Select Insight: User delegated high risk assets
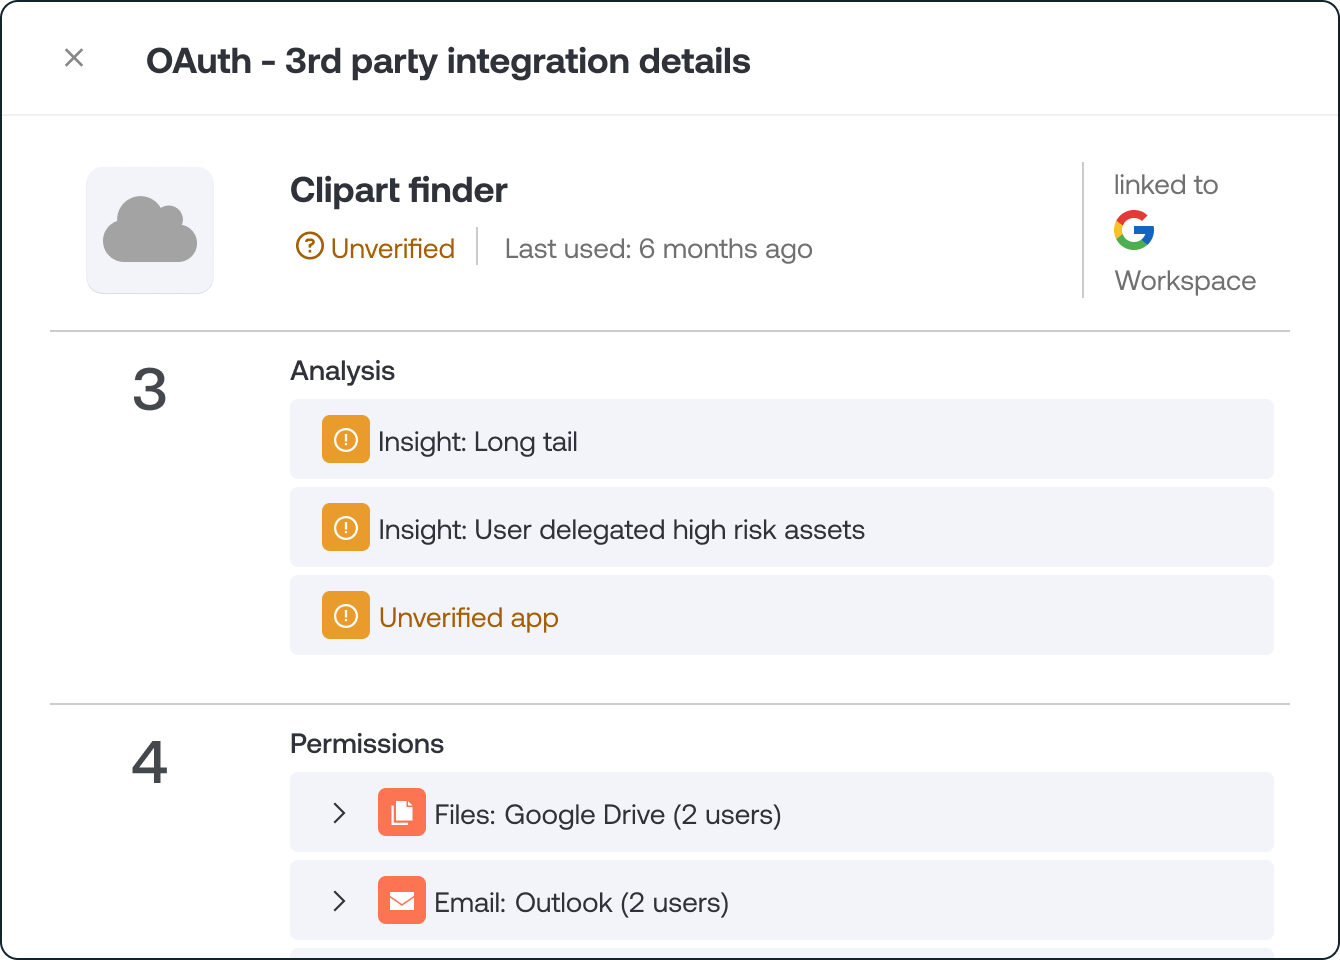 tap(621, 530)
